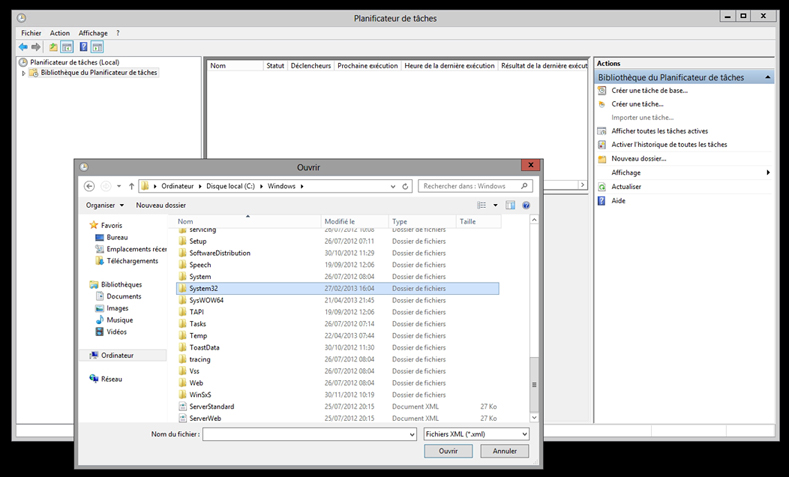Click the Annuler button
The width and height of the screenshot is (789, 477).
(504, 451)
